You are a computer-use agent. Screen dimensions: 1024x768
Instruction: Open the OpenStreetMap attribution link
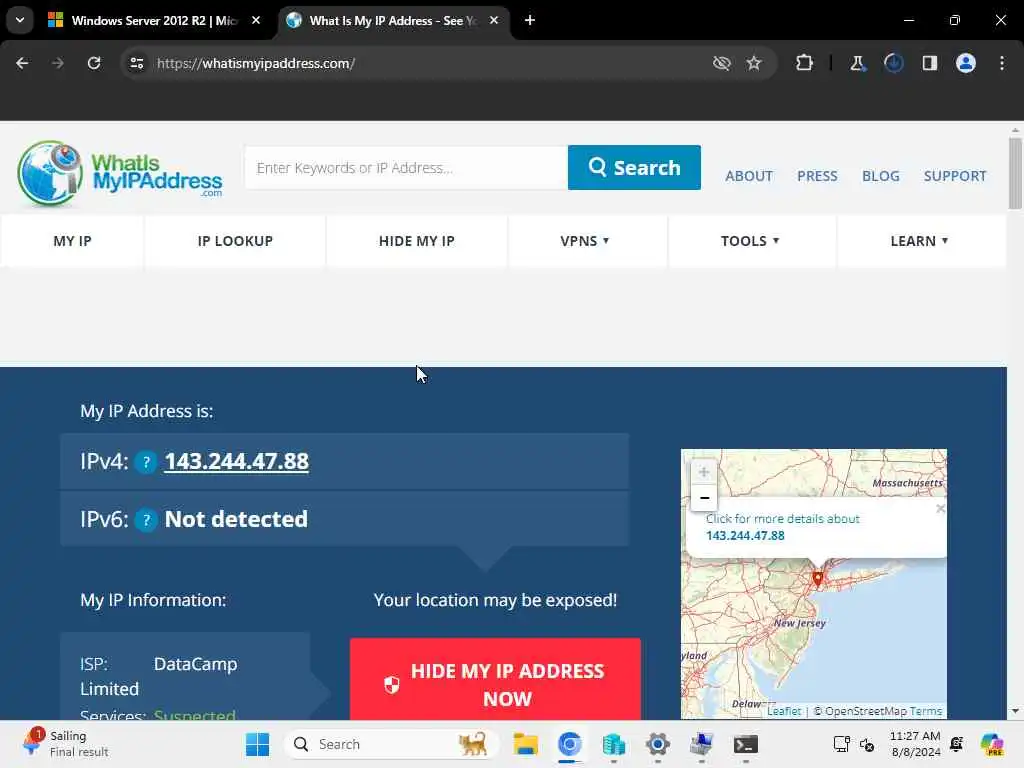click(866, 711)
